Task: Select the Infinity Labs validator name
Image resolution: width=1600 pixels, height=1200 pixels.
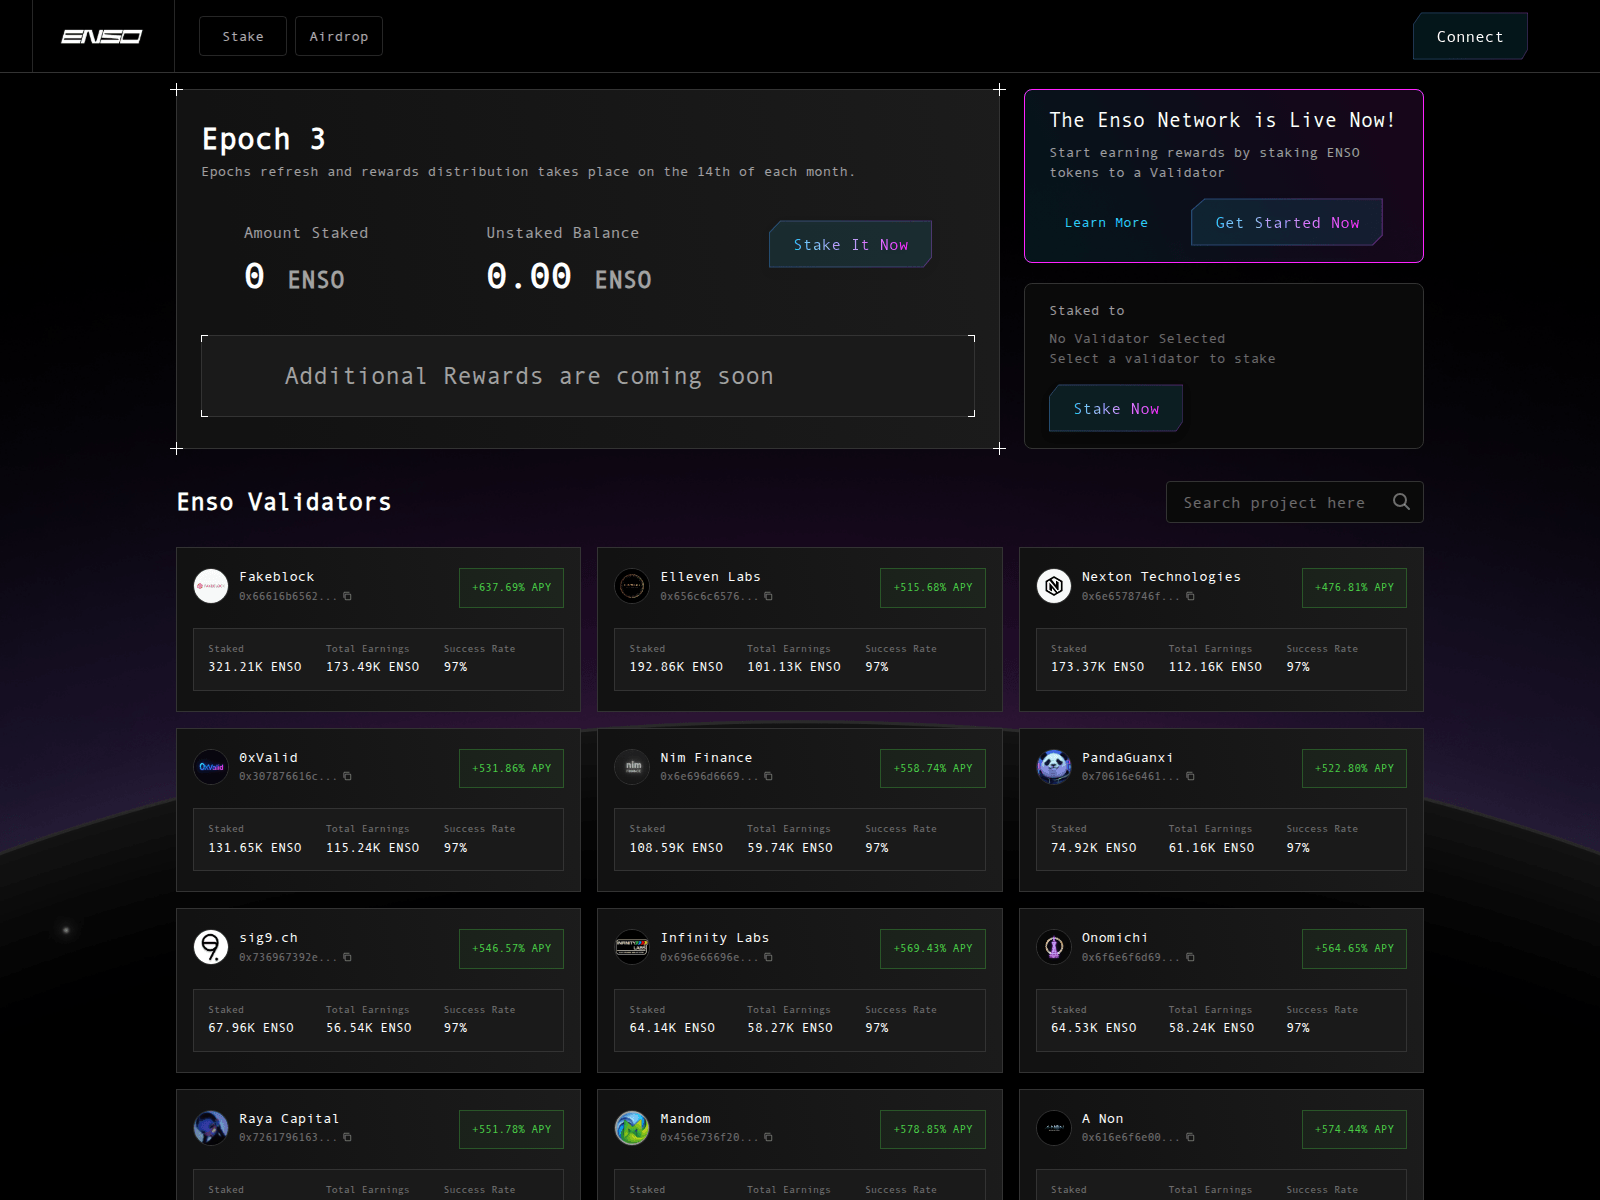Action: (x=715, y=938)
